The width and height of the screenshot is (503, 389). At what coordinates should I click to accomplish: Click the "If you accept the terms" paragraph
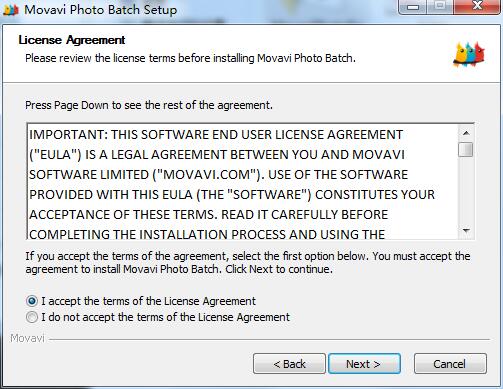(x=248, y=263)
